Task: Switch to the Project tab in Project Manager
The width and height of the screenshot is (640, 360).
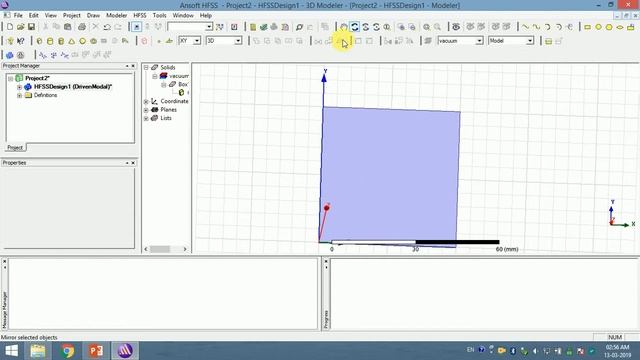Action: (15, 148)
